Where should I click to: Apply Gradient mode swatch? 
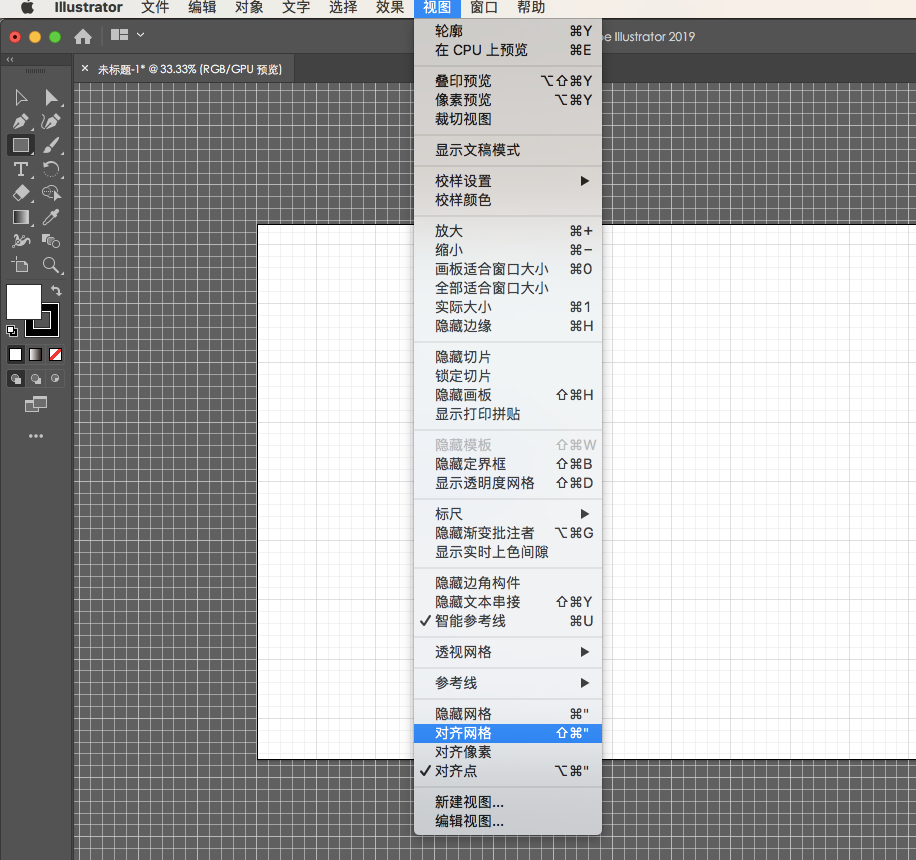pos(36,355)
